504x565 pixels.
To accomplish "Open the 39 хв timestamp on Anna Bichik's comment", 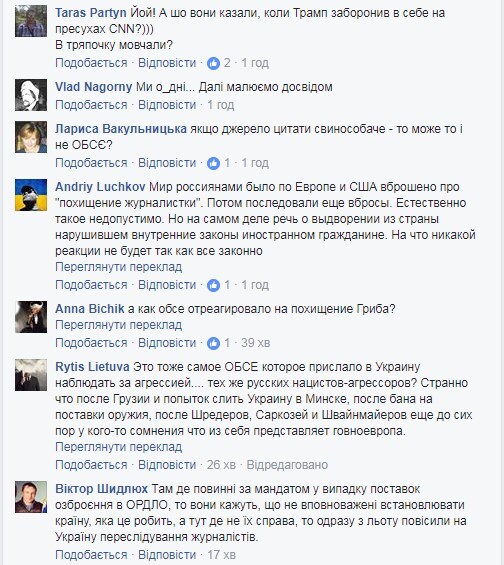I will (x=255, y=343).
